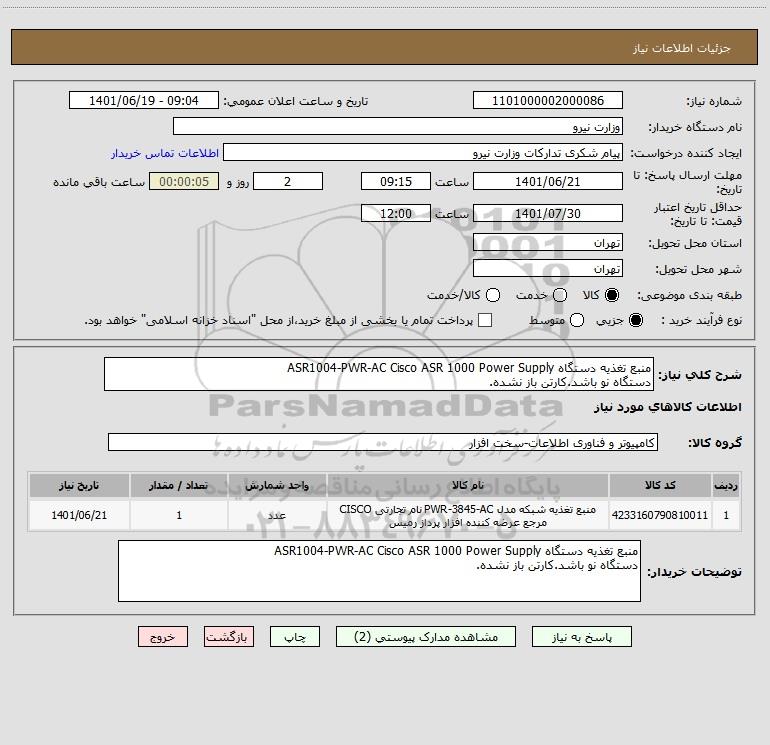Click the چاپ print button
This screenshot has width=770, height=745.
click(x=295, y=636)
